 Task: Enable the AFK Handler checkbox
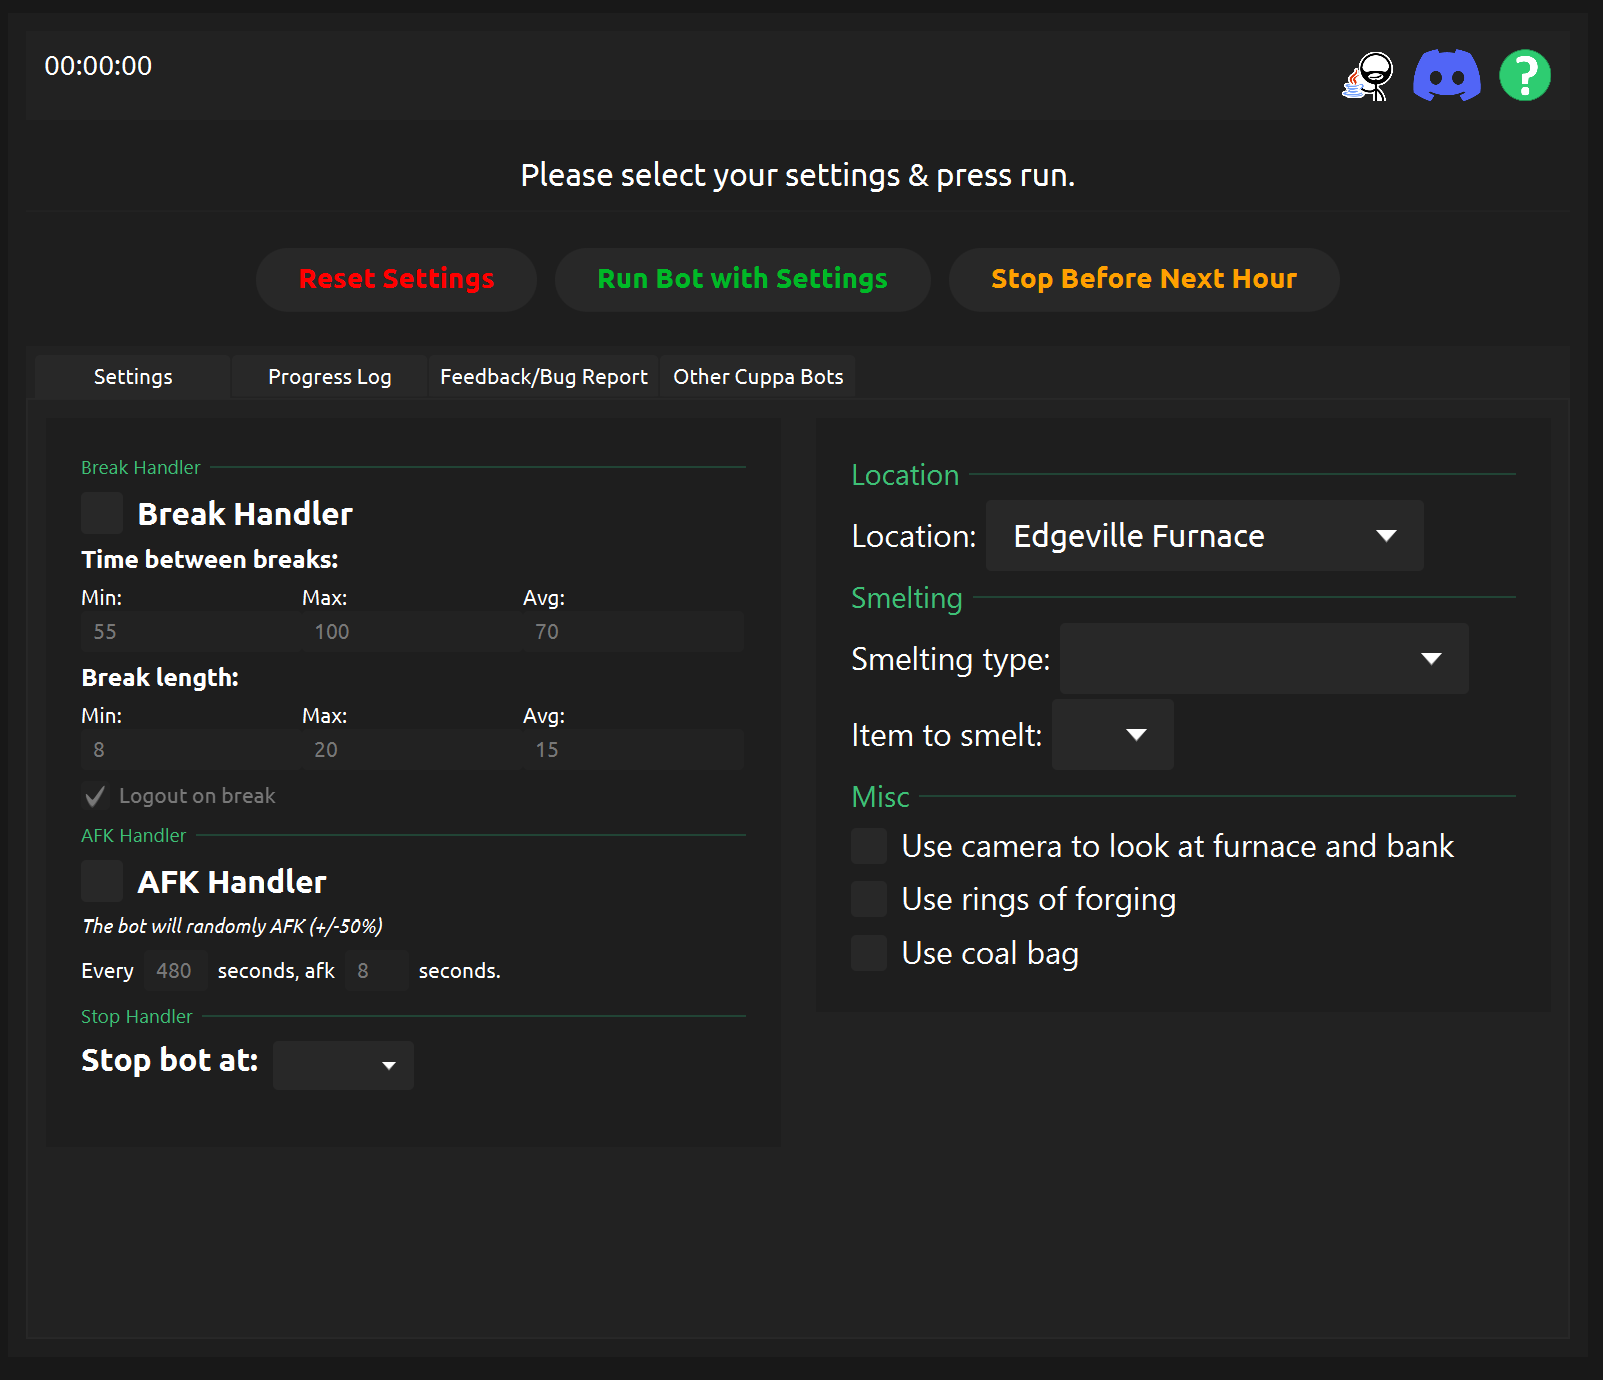[102, 881]
